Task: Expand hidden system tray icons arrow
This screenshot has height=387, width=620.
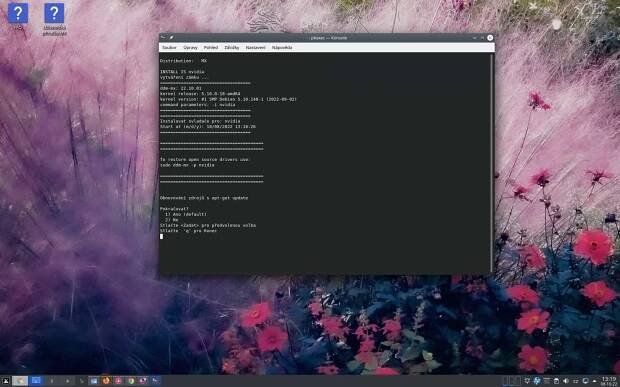Action: click(x=594, y=381)
